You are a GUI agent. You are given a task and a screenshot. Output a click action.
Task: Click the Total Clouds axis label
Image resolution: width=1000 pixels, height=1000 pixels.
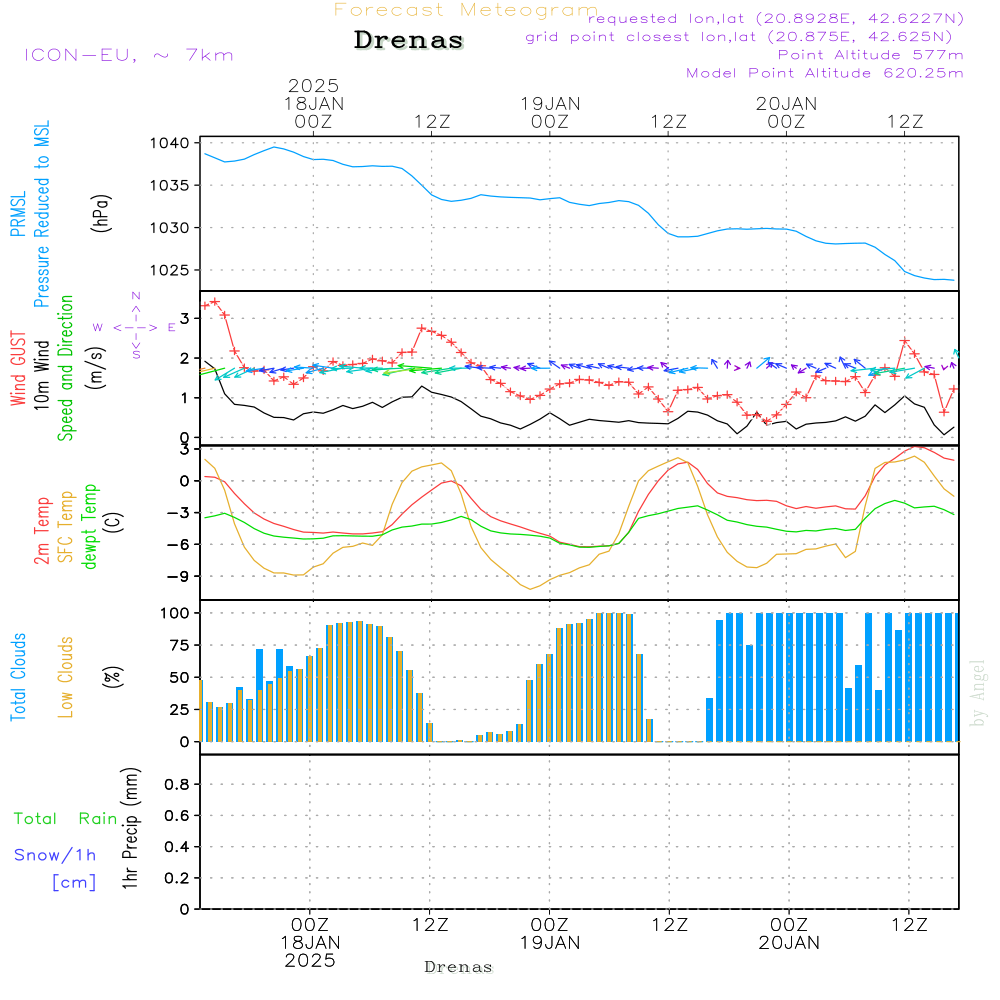pyautogui.click(x=18, y=677)
